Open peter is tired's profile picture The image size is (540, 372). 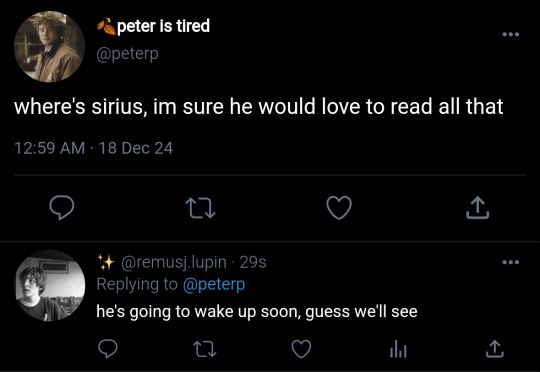coord(49,46)
